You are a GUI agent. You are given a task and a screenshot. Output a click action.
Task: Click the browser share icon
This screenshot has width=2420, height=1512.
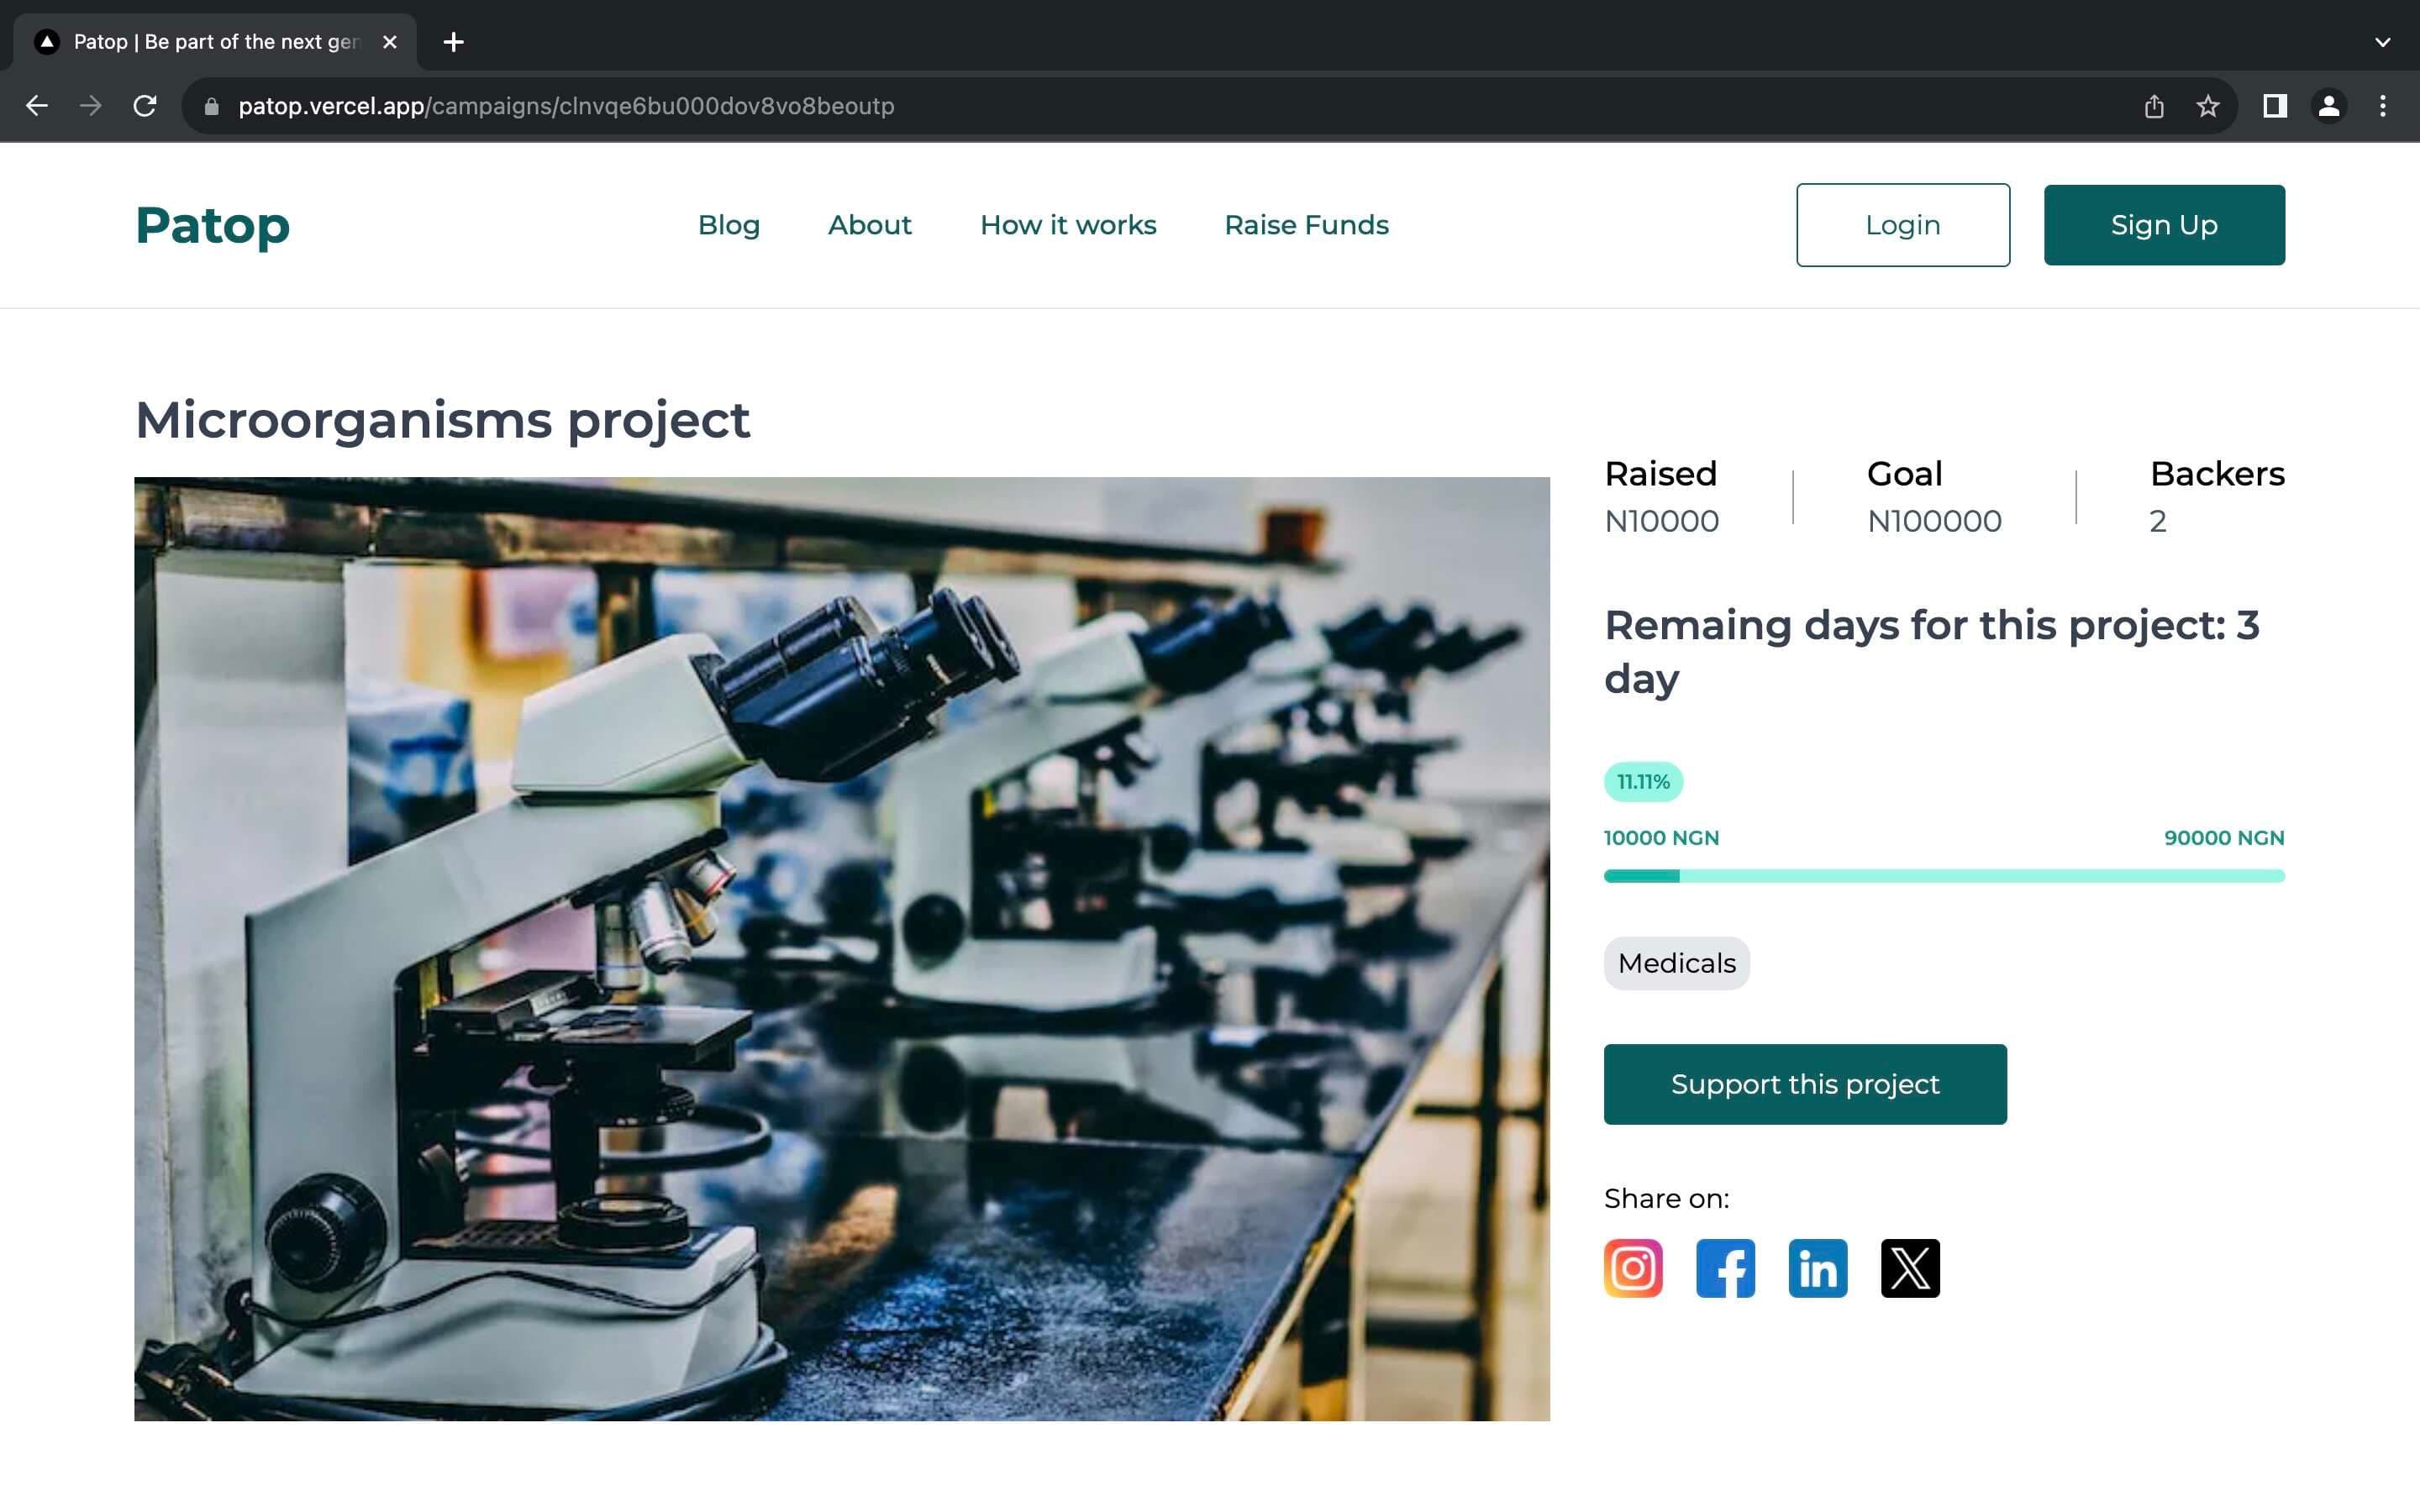[x=2154, y=106]
